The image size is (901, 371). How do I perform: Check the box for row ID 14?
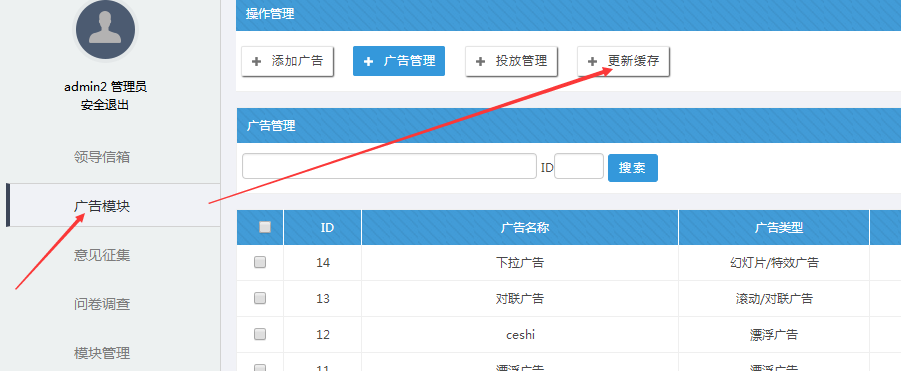pos(260,262)
